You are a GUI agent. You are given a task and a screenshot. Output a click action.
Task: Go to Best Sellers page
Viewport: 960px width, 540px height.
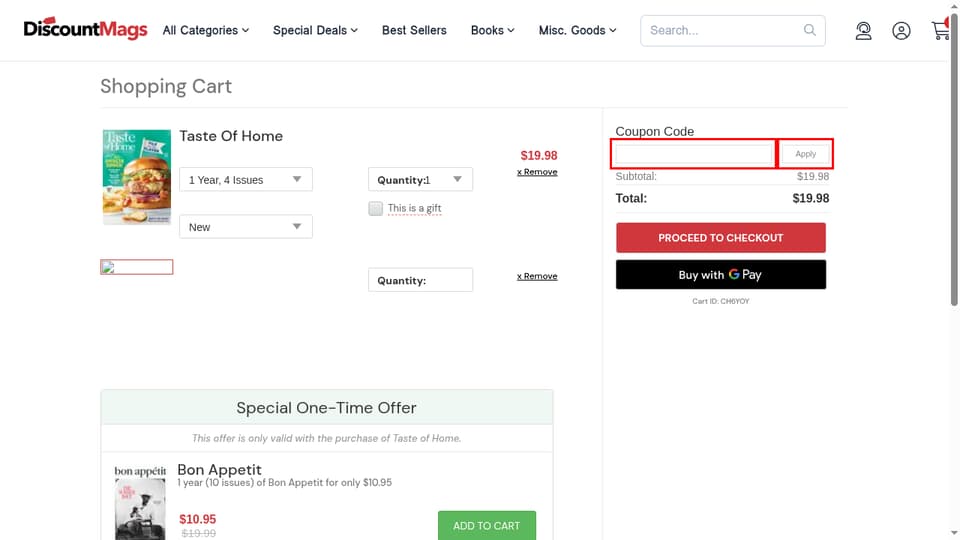tap(414, 30)
